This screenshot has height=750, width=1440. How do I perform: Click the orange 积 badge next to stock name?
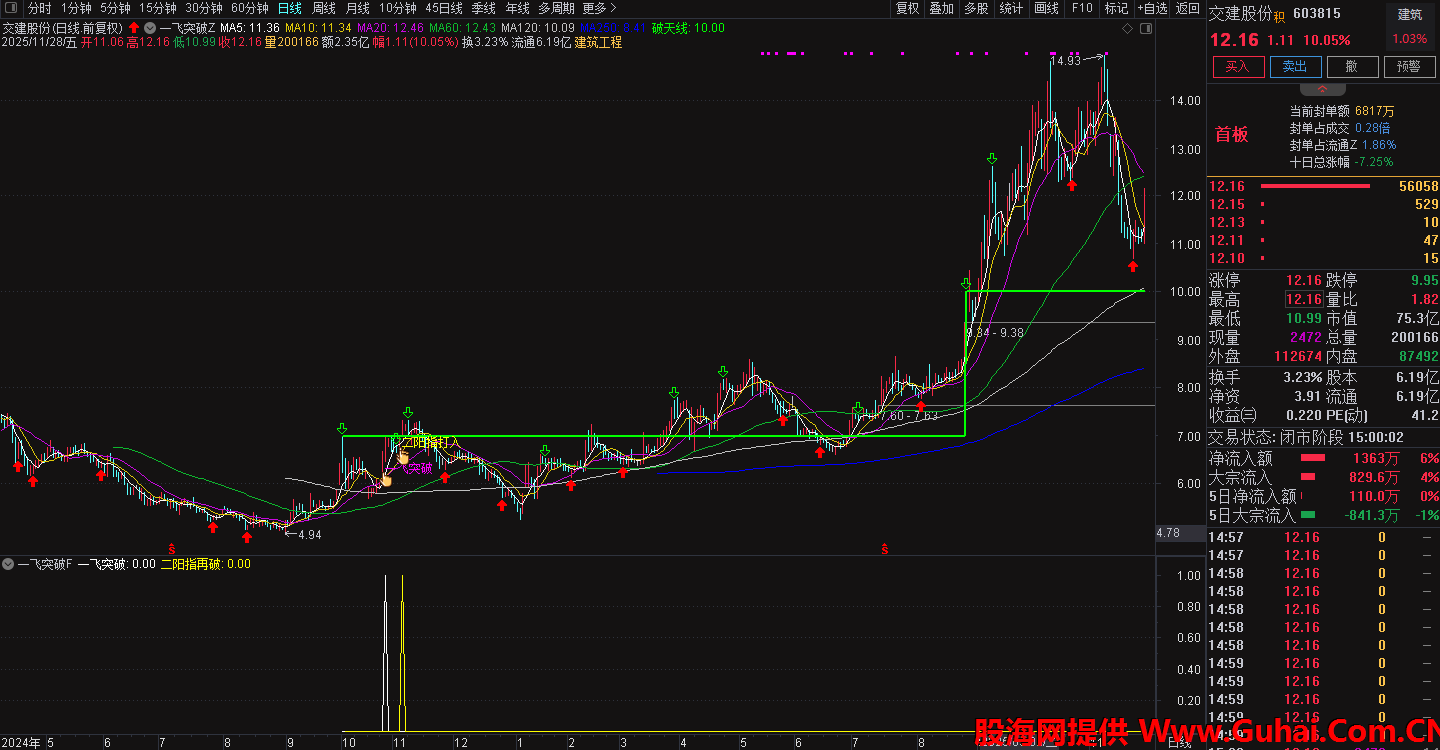tap(1279, 16)
